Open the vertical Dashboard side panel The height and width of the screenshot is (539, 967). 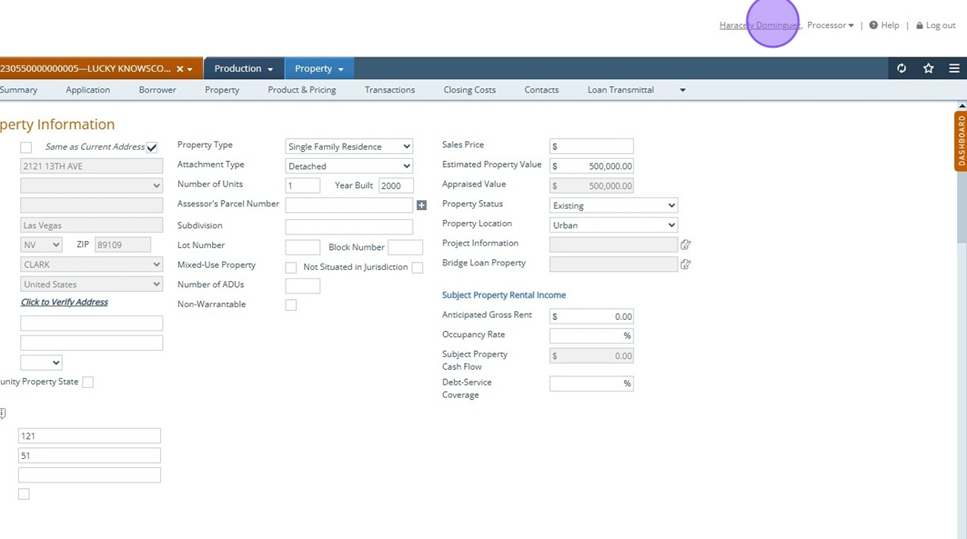point(960,142)
